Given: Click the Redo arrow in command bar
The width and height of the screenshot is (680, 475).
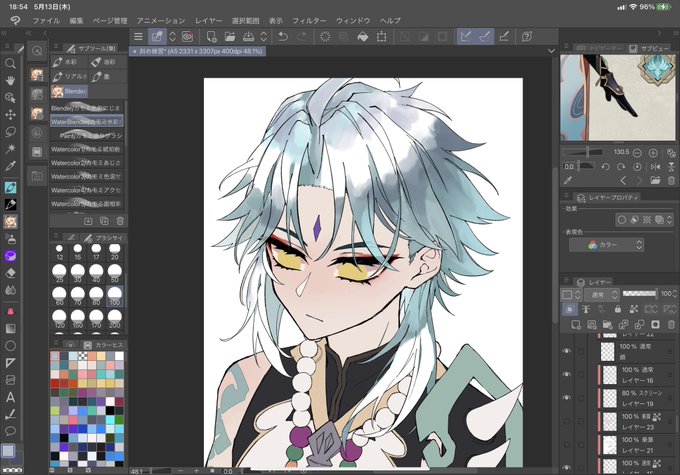Looking at the screenshot, I should coord(302,37).
